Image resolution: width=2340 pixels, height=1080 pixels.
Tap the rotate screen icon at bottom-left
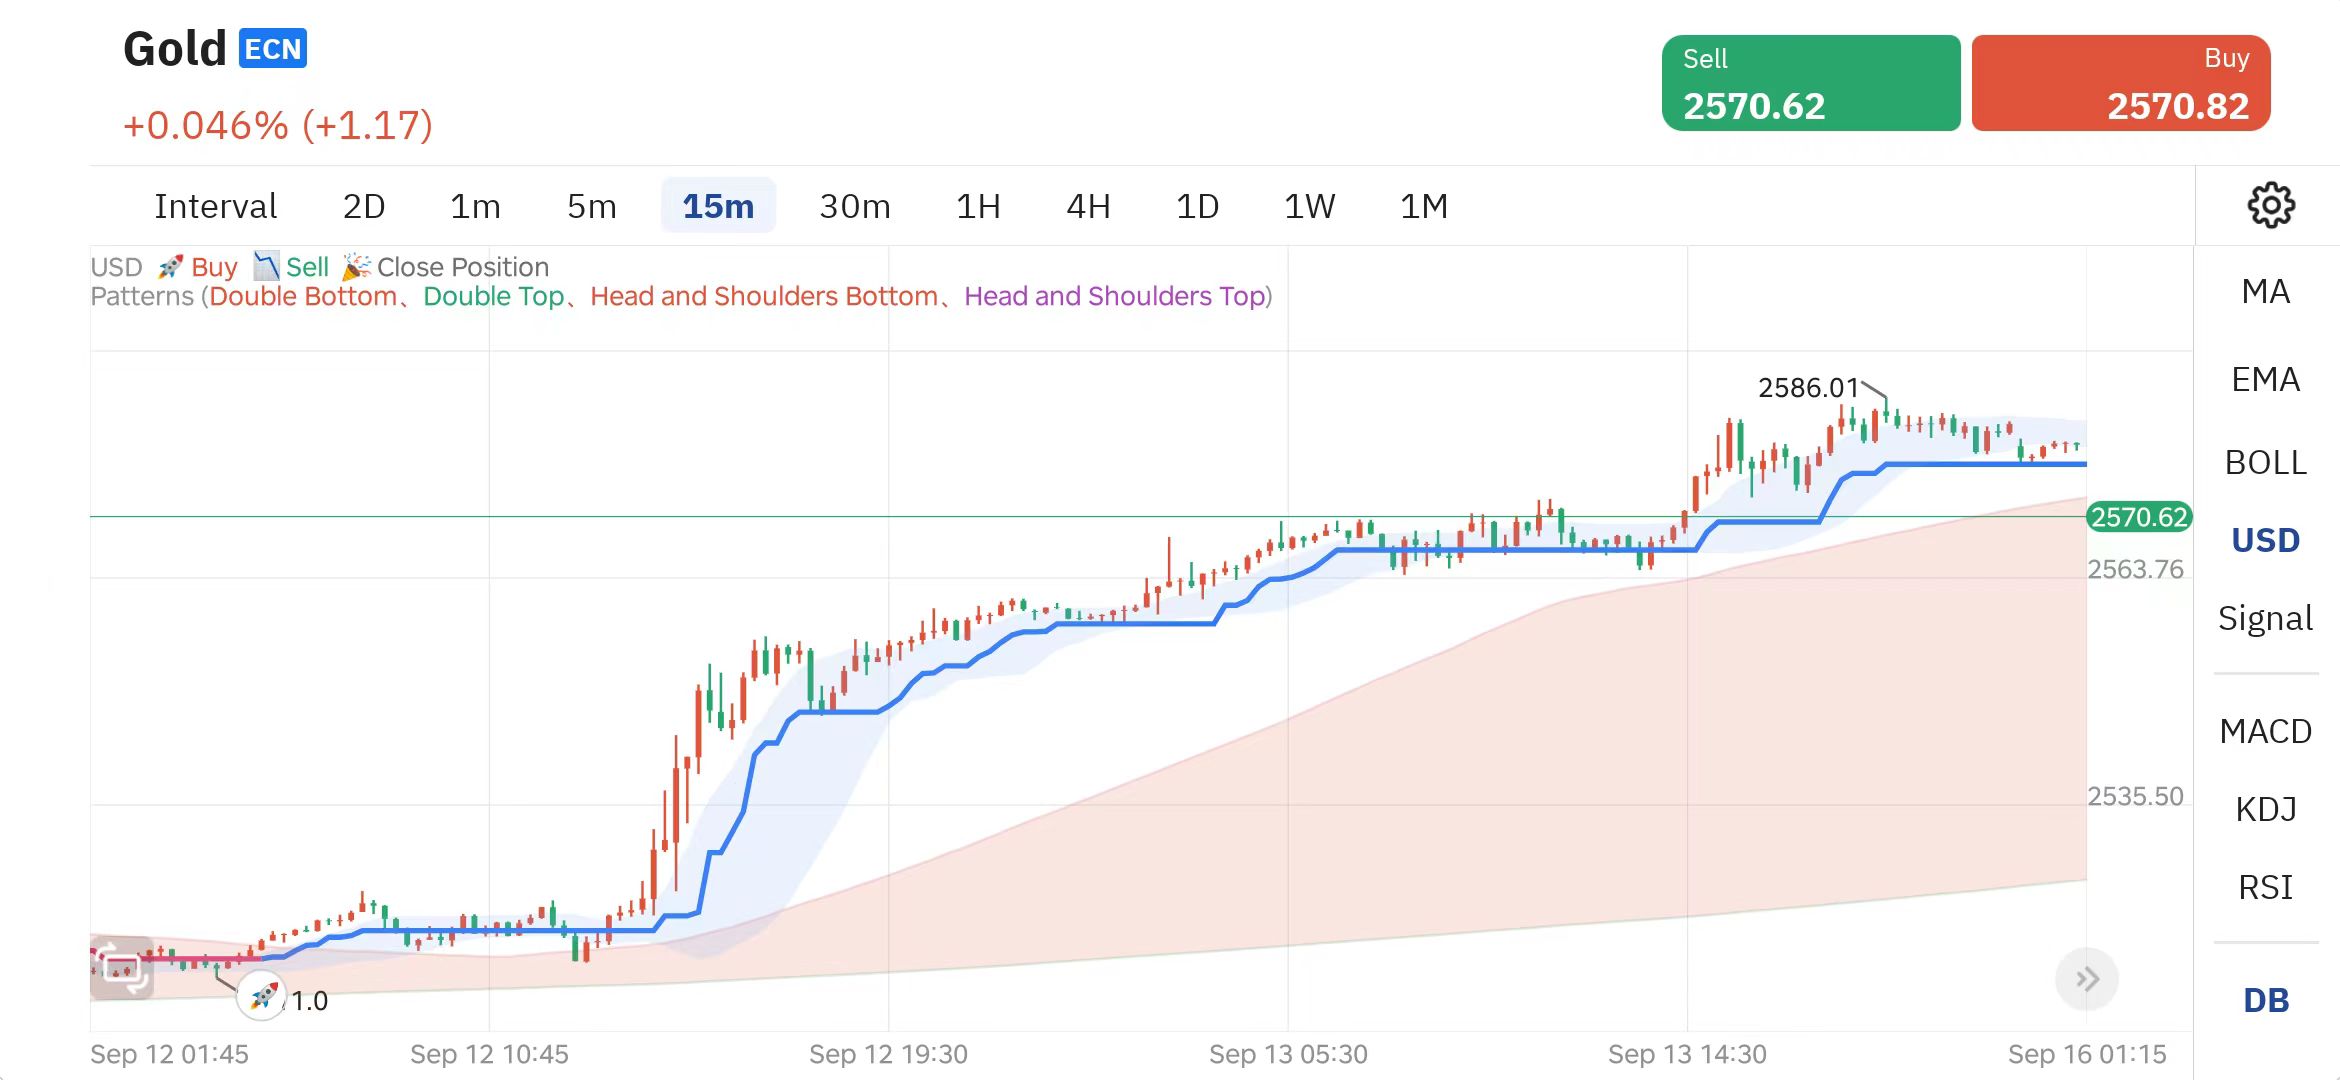[x=122, y=967]
